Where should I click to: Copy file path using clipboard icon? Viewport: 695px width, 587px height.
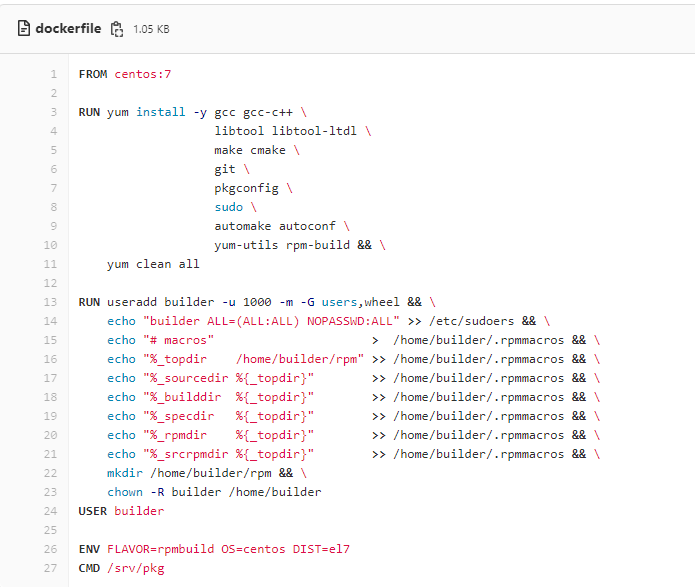click(x=117, y=29)
